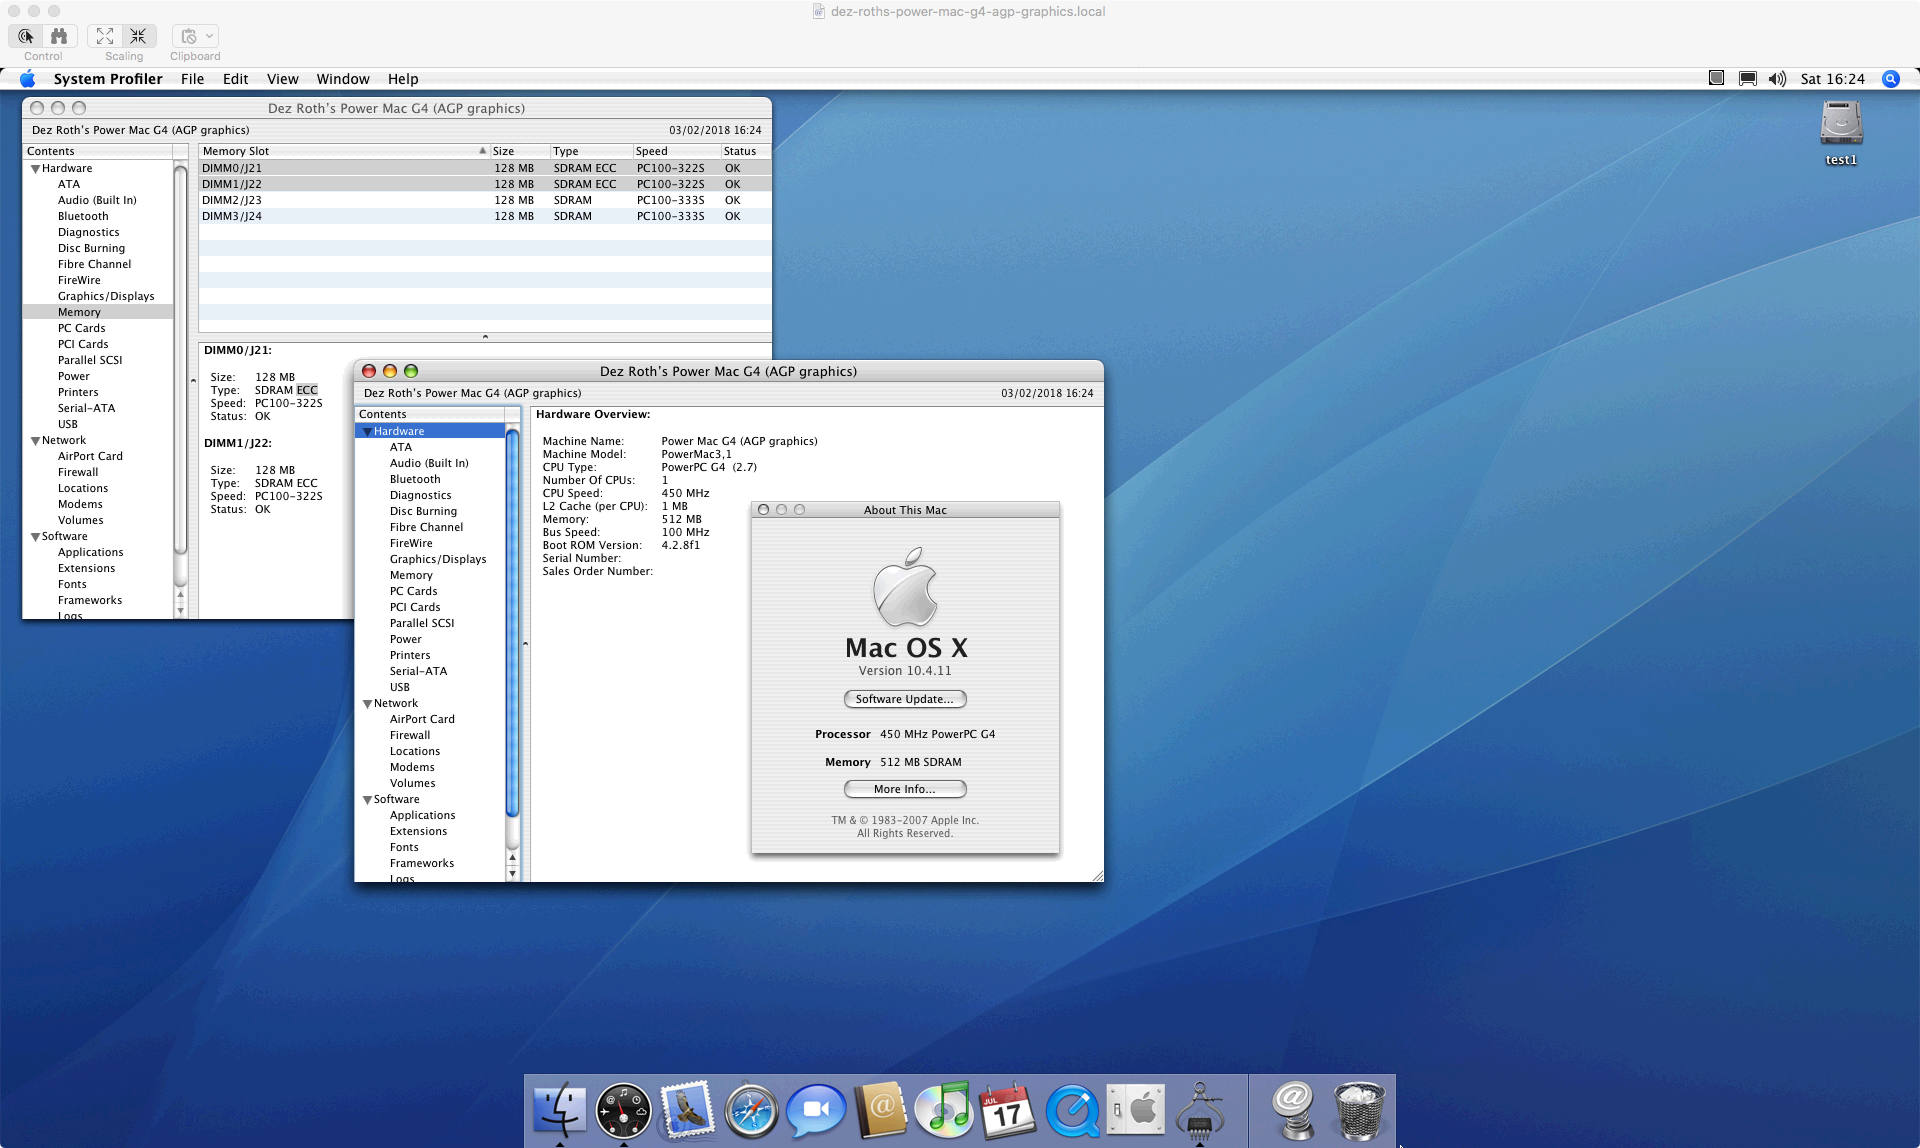The height and width of the screenshot is (1148, 1920).
Task: Click the volume icon in menu bar
Action: (x=1777, y=79)
